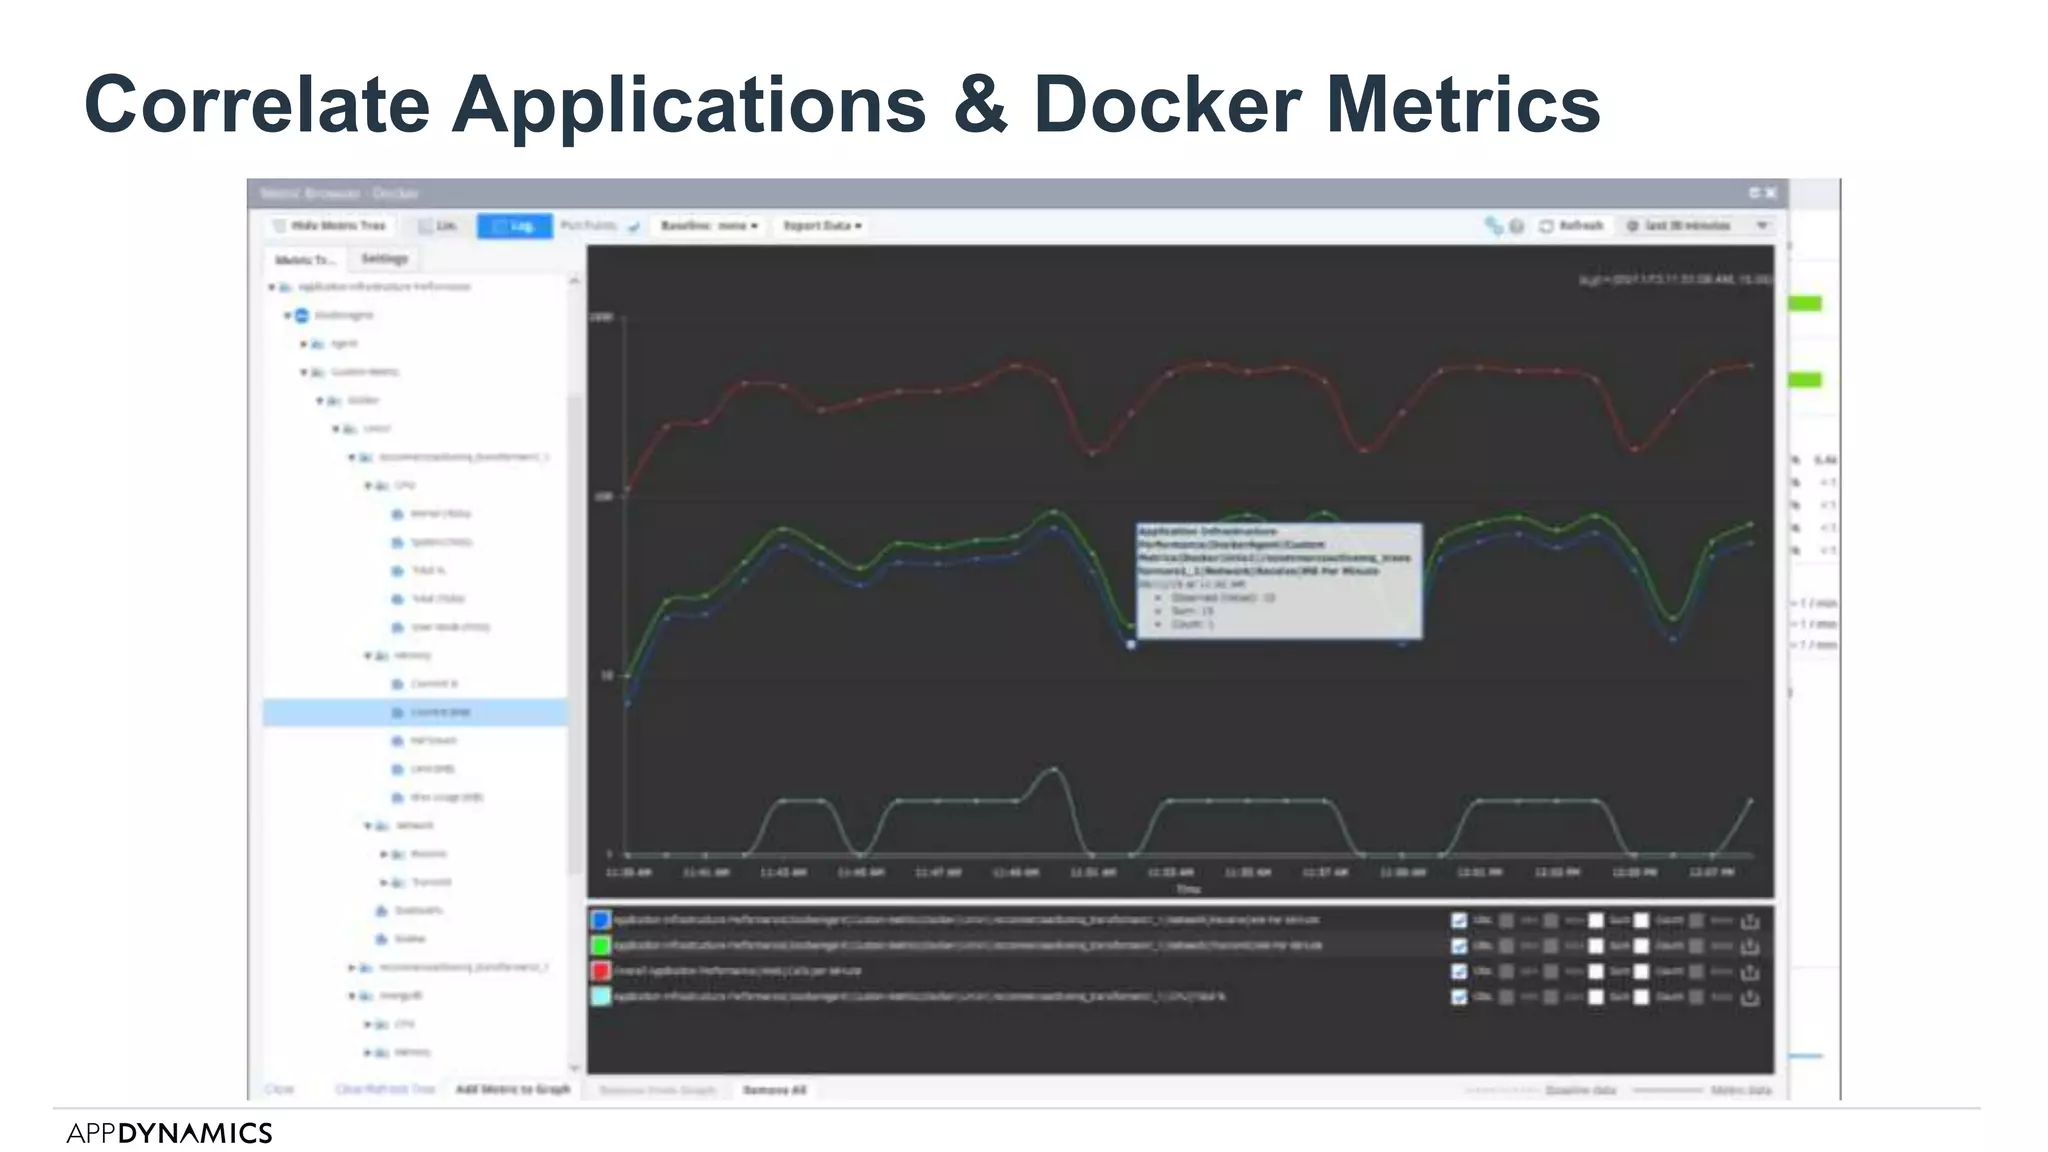Click the User Mode (Ticks) metric icon
The height and width of the screenshot is (1152, 2048).
[x=397, y=627]
